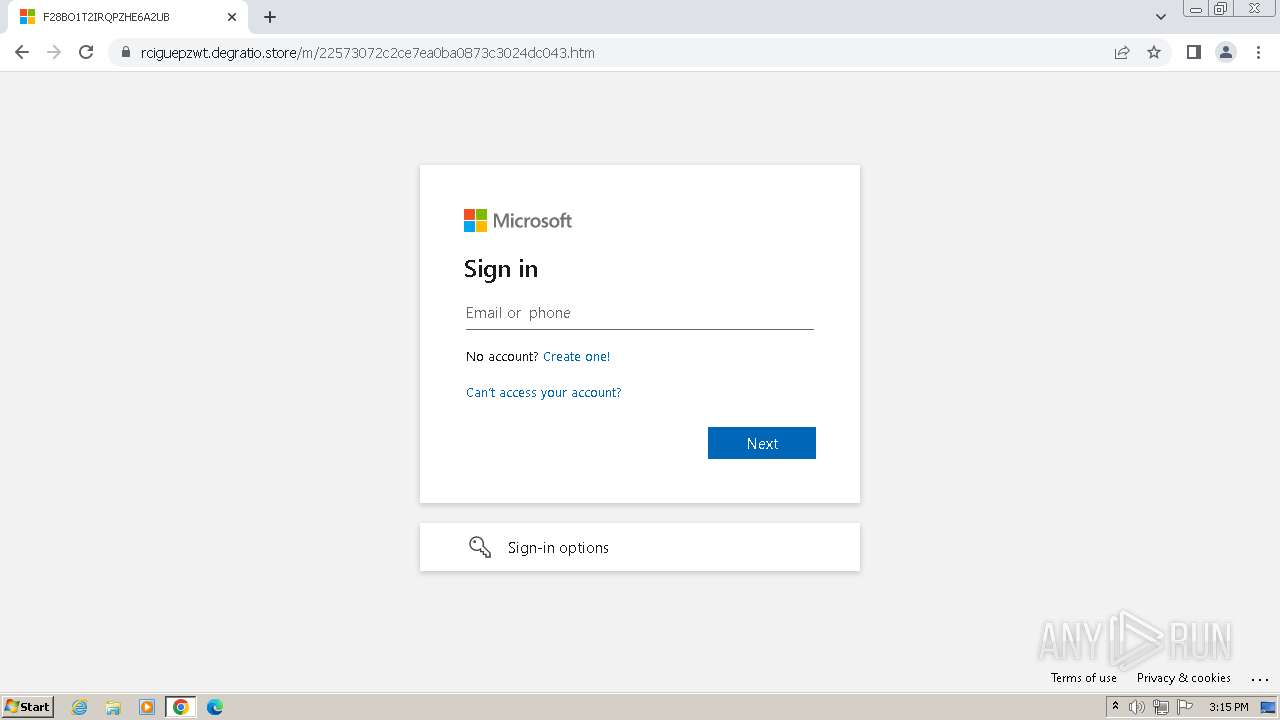Expand the tab search dropdown
The width and height of the screenshot is (1280, 720).
pos(1161,17)
